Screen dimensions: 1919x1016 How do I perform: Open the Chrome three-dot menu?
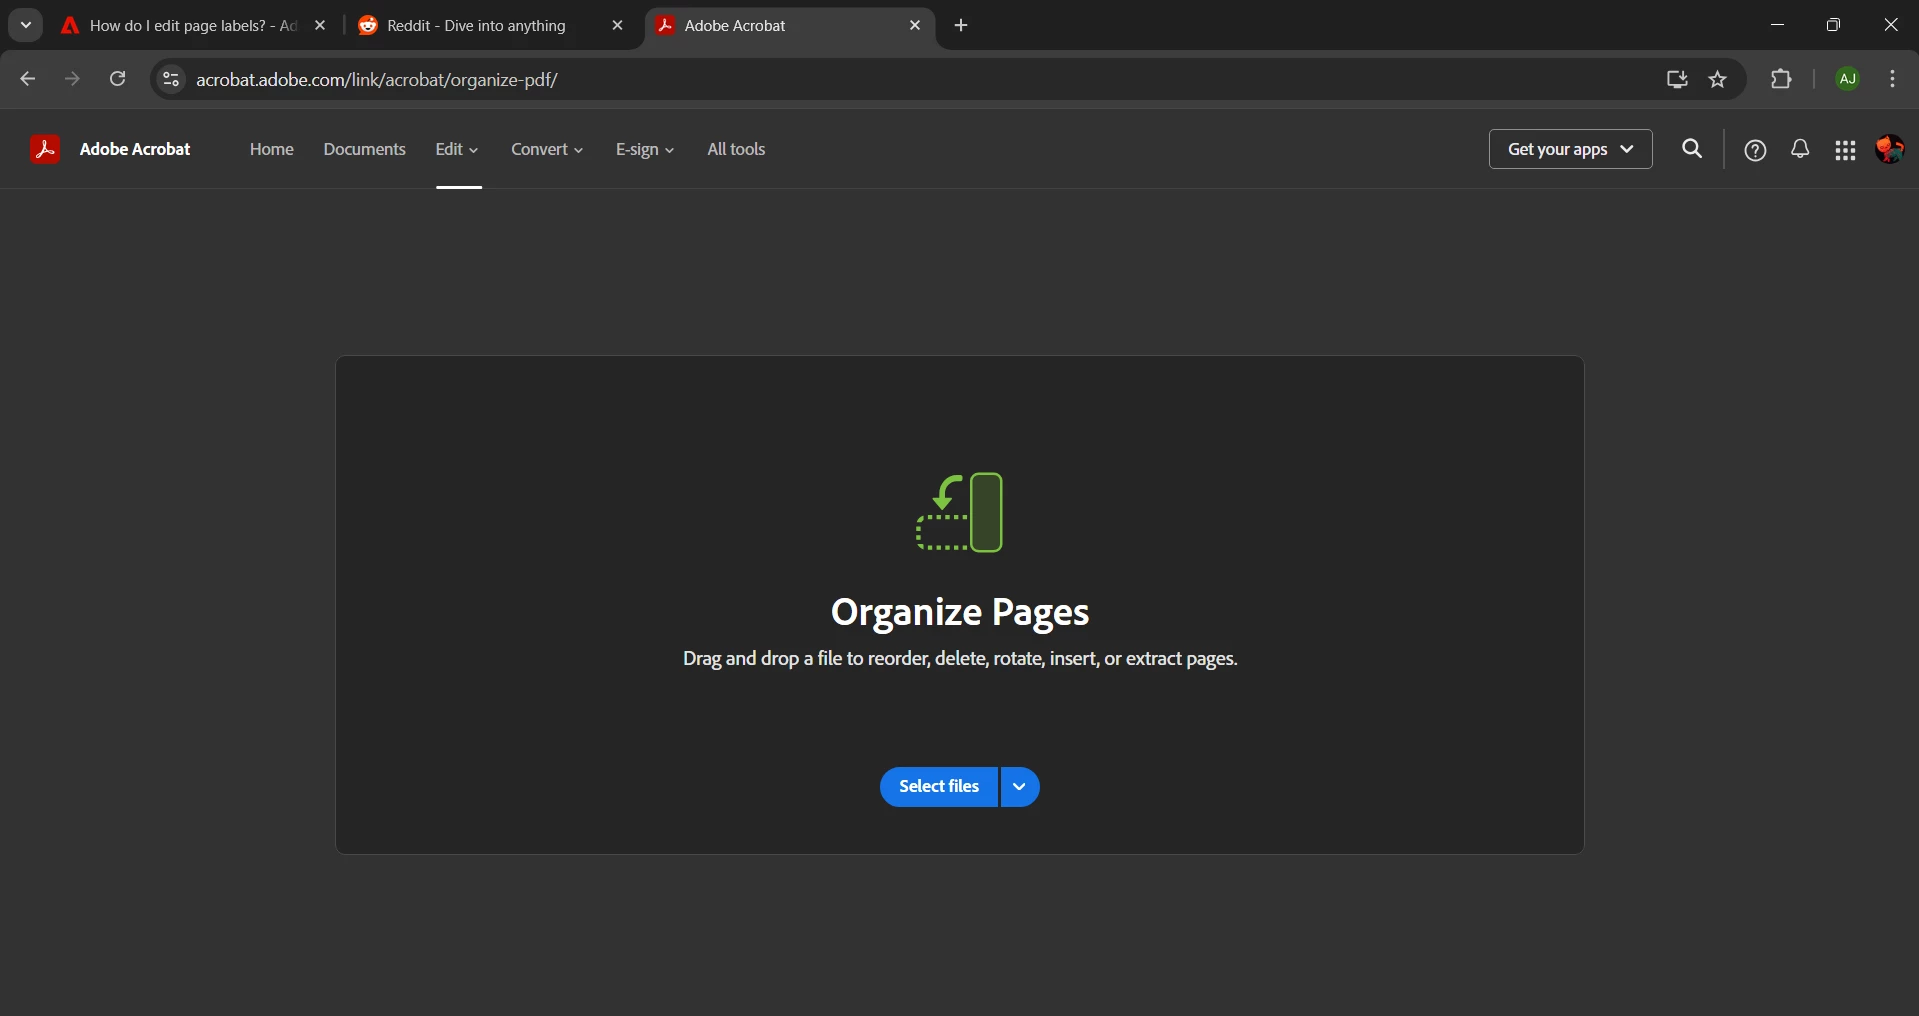[1892, 79]
